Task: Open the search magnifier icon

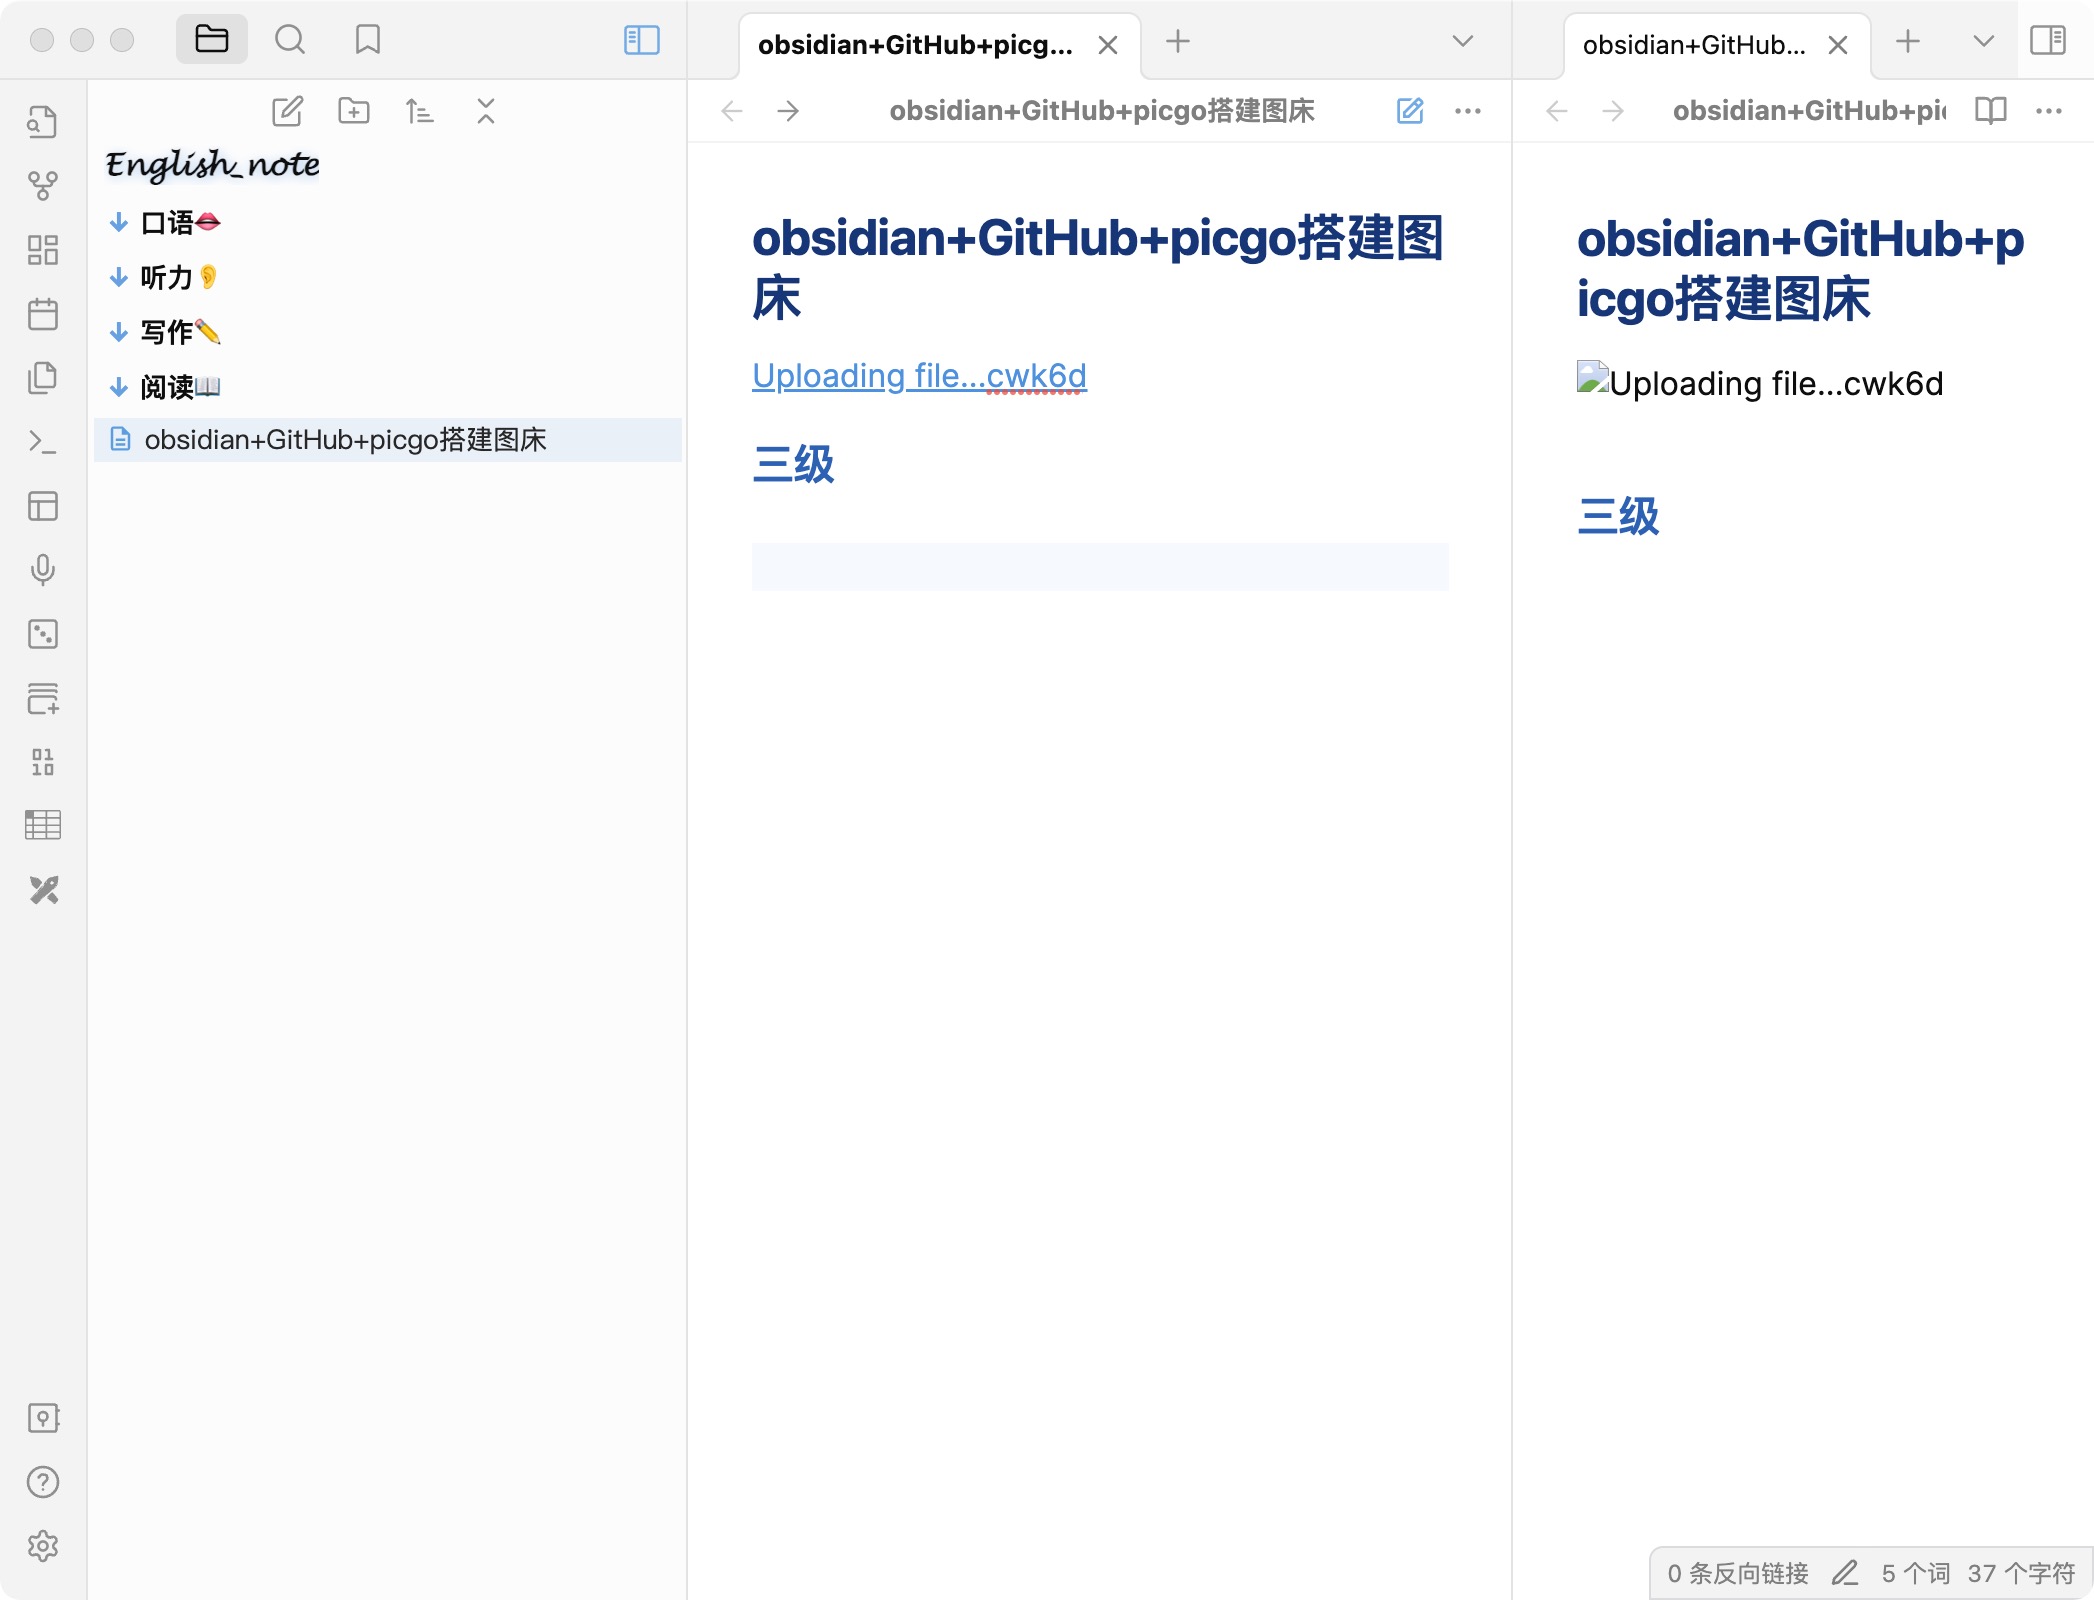Action: click(290, 40)
